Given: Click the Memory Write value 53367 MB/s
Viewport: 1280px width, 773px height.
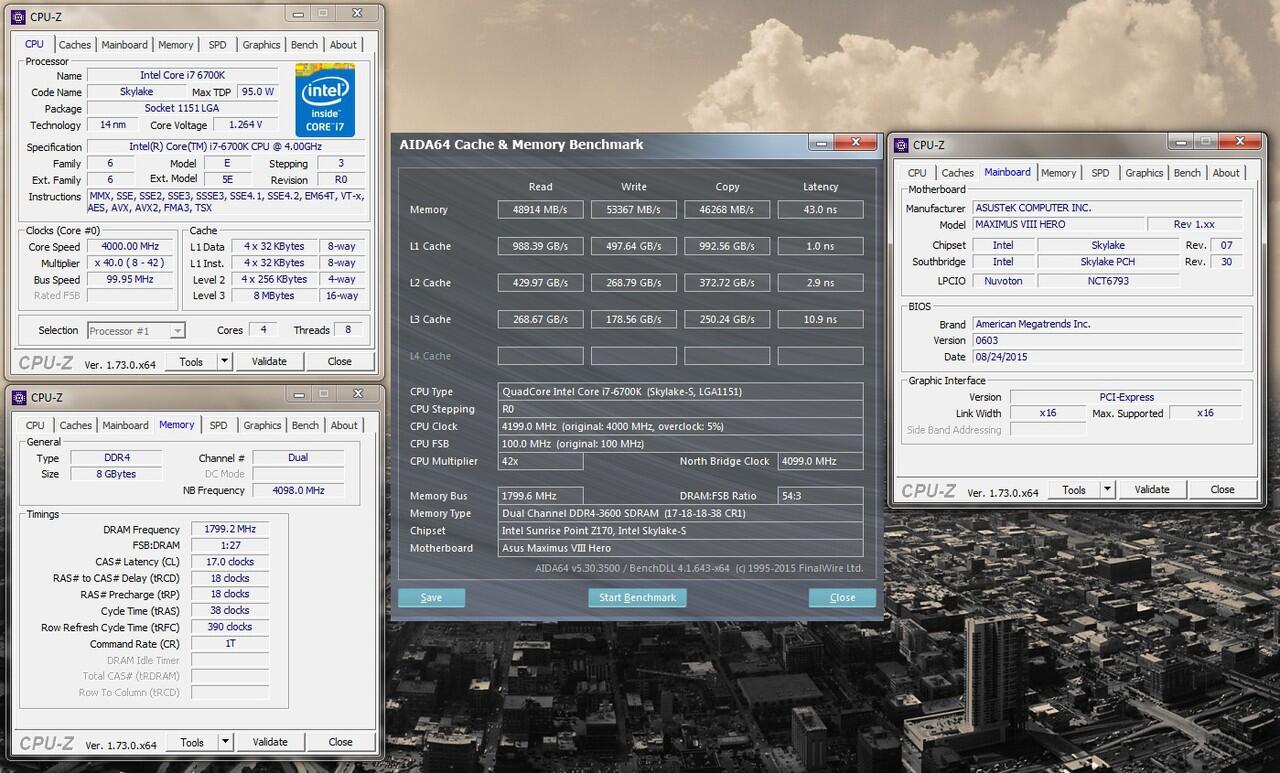Looking at the screenshot, I should (x=633, y=210).
